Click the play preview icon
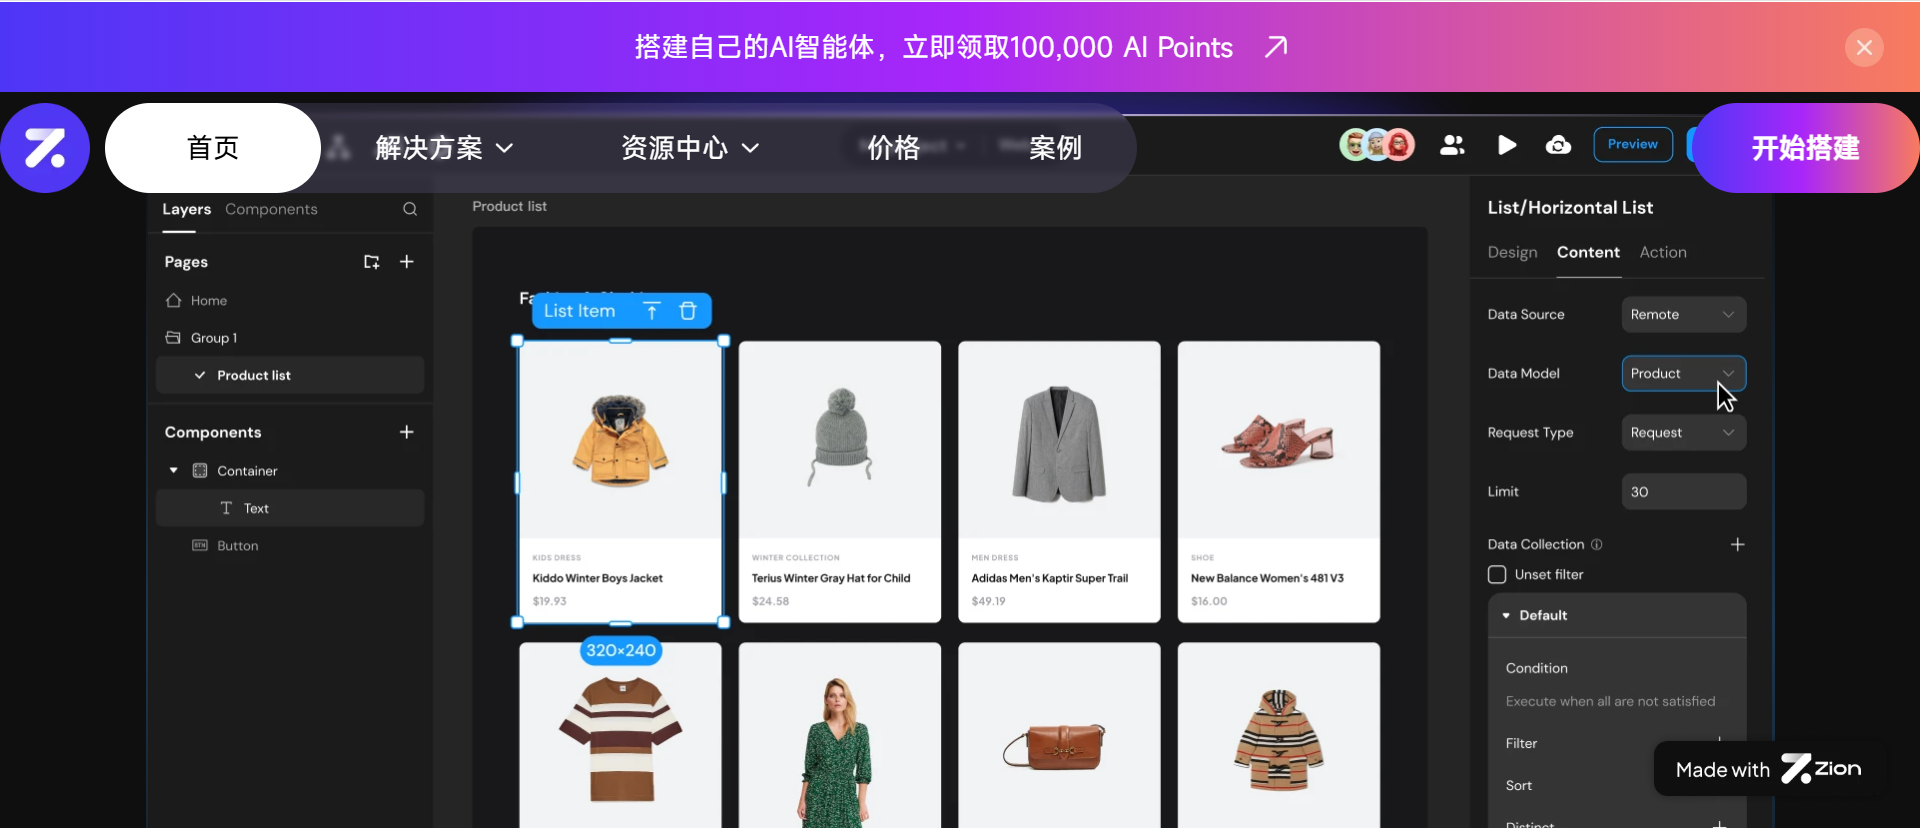Image resolution: width=1920 pixels, height=828 pixels. click(1507, 145)
